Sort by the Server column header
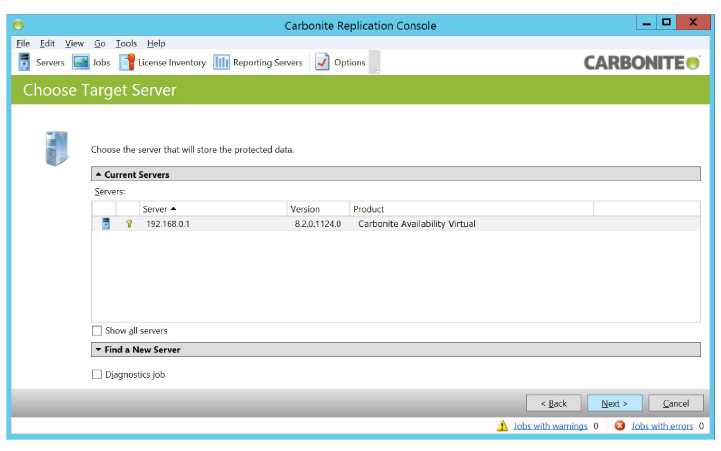This screenshot has width=721, height=451. click(x=213, y=209)
